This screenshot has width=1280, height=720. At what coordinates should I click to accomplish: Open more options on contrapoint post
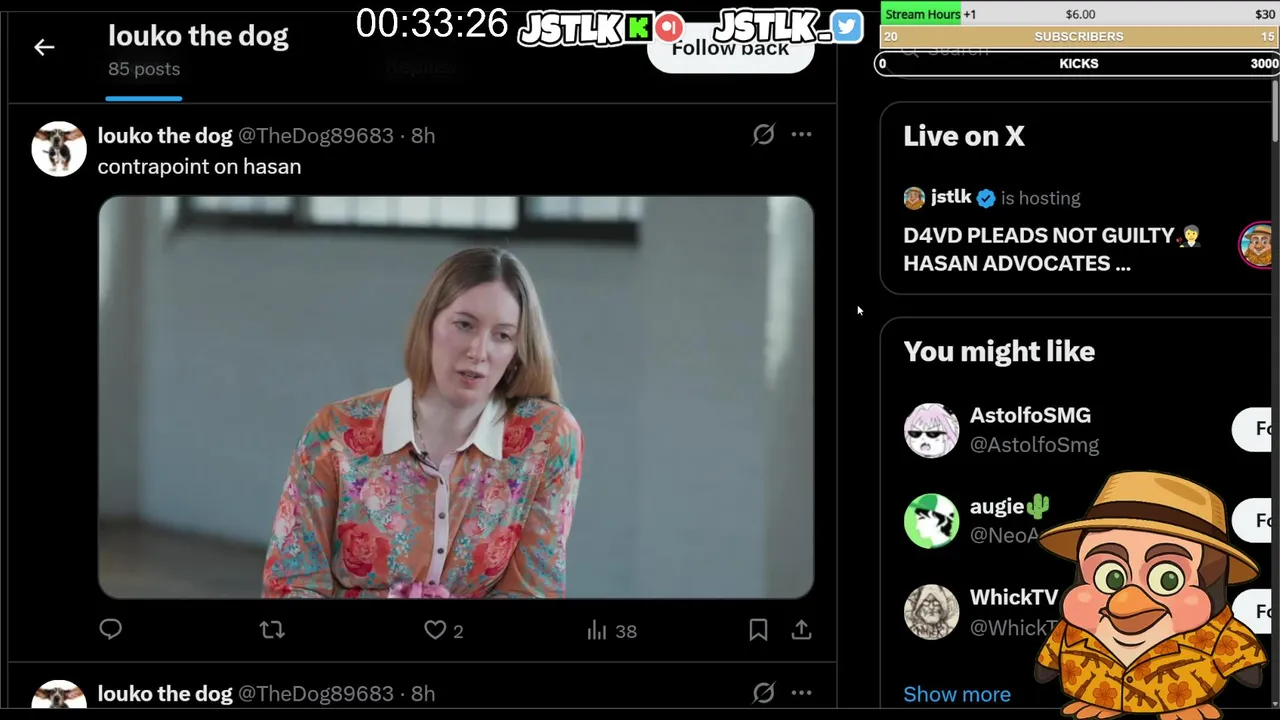[802, 134]
